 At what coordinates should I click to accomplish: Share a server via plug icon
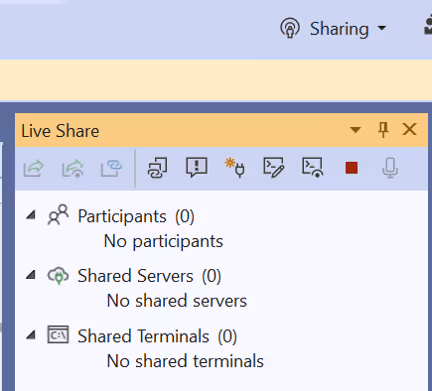pyautogui.click(x=235, y=168)
